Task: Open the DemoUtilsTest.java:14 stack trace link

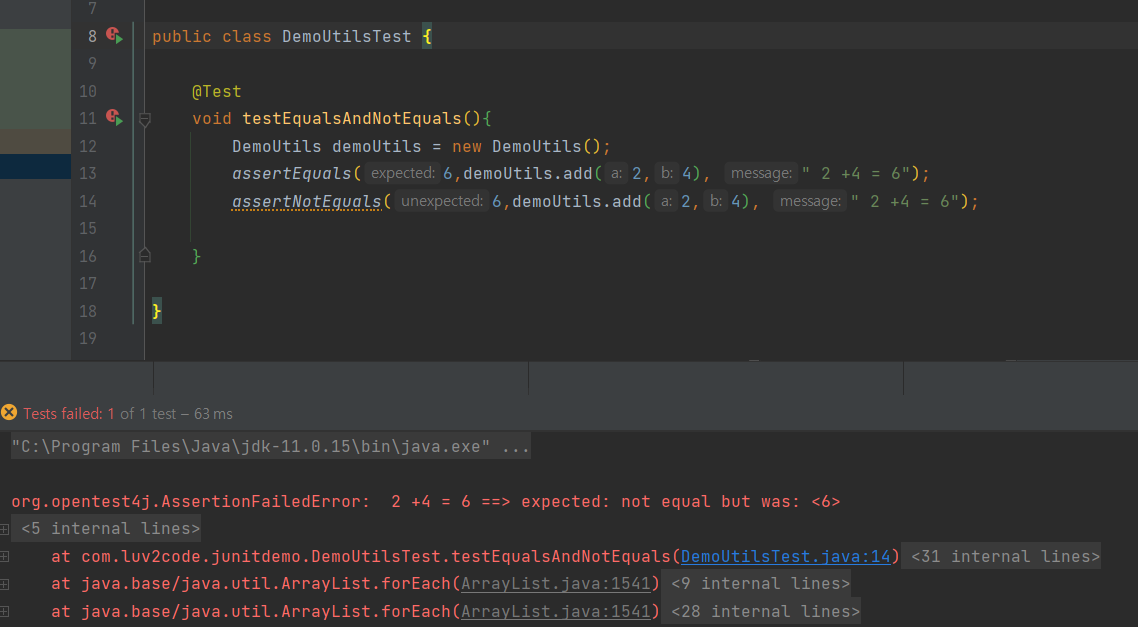Action: (x=785, y=557)
